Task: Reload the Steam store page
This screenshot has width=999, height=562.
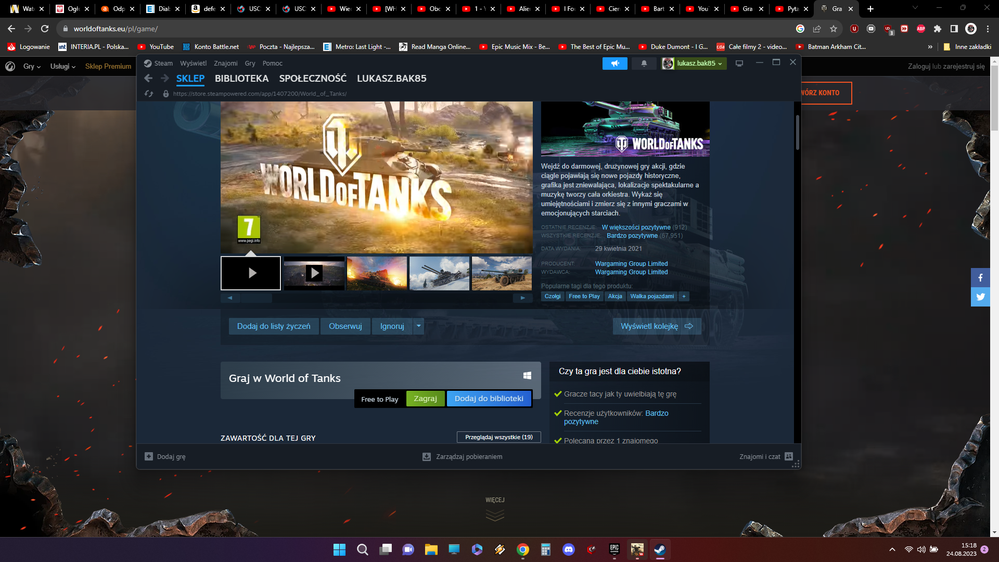Action: pyautogui.click(x=148, y=94)
